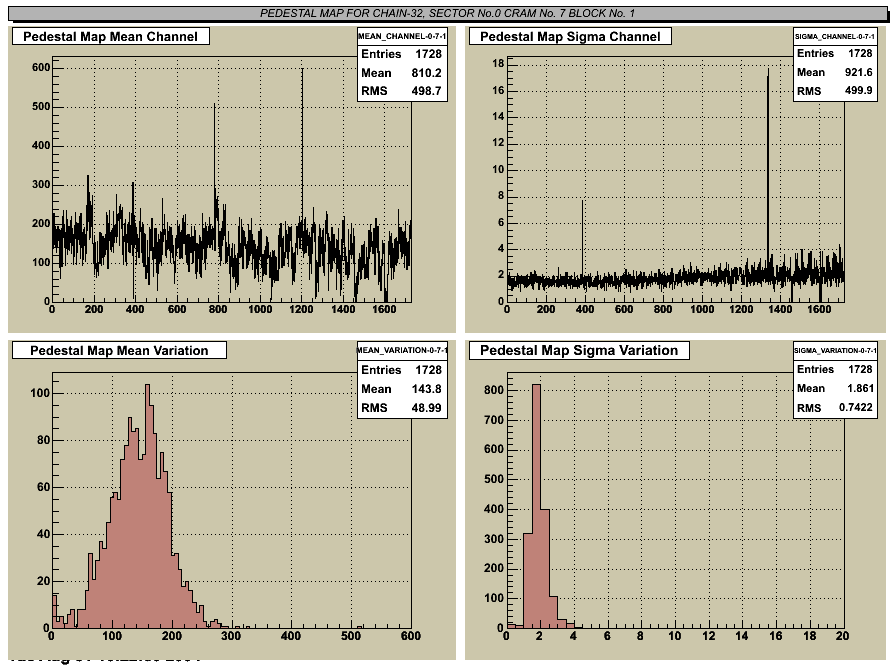Click Entries 1728 in Sigma Variation stats box

[x=835, y=369]
